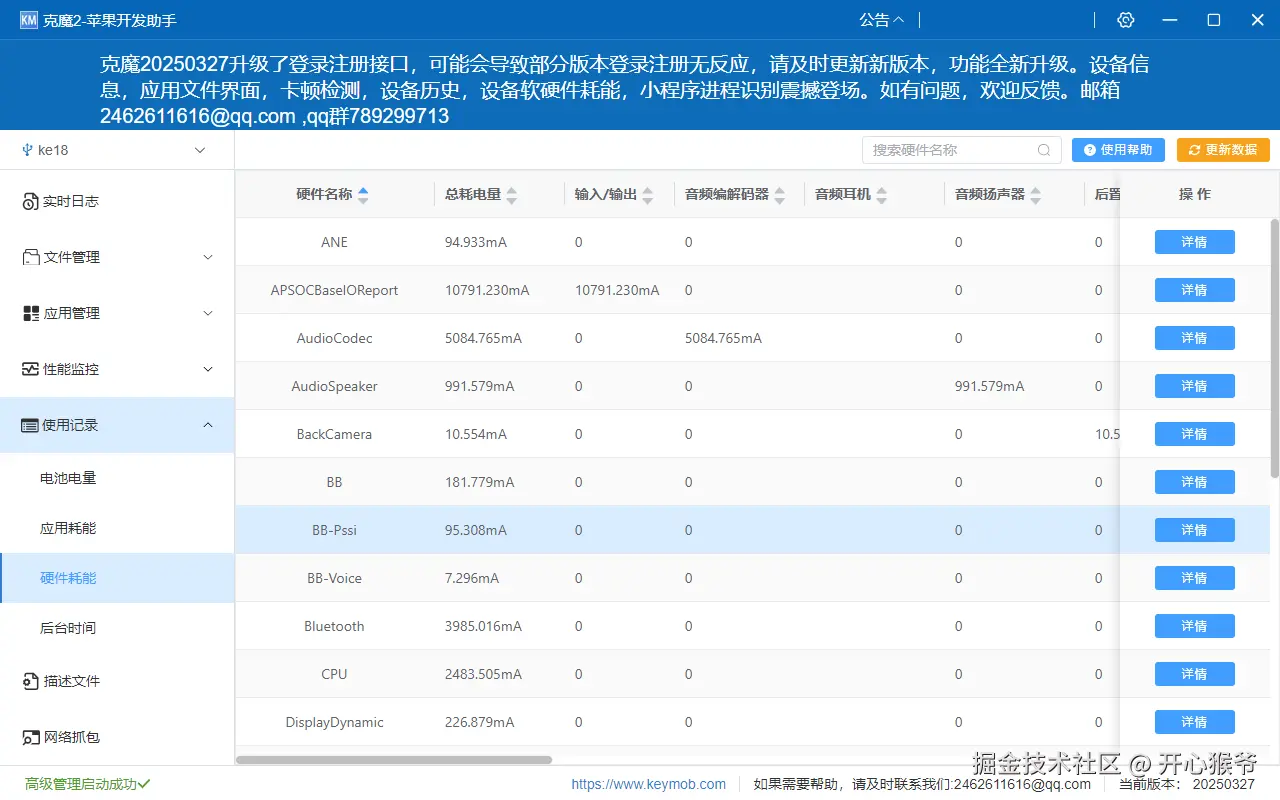Click the horizontal table scrollbar
The width and height of the screenshot is (1280, 800).
[394, 760]
